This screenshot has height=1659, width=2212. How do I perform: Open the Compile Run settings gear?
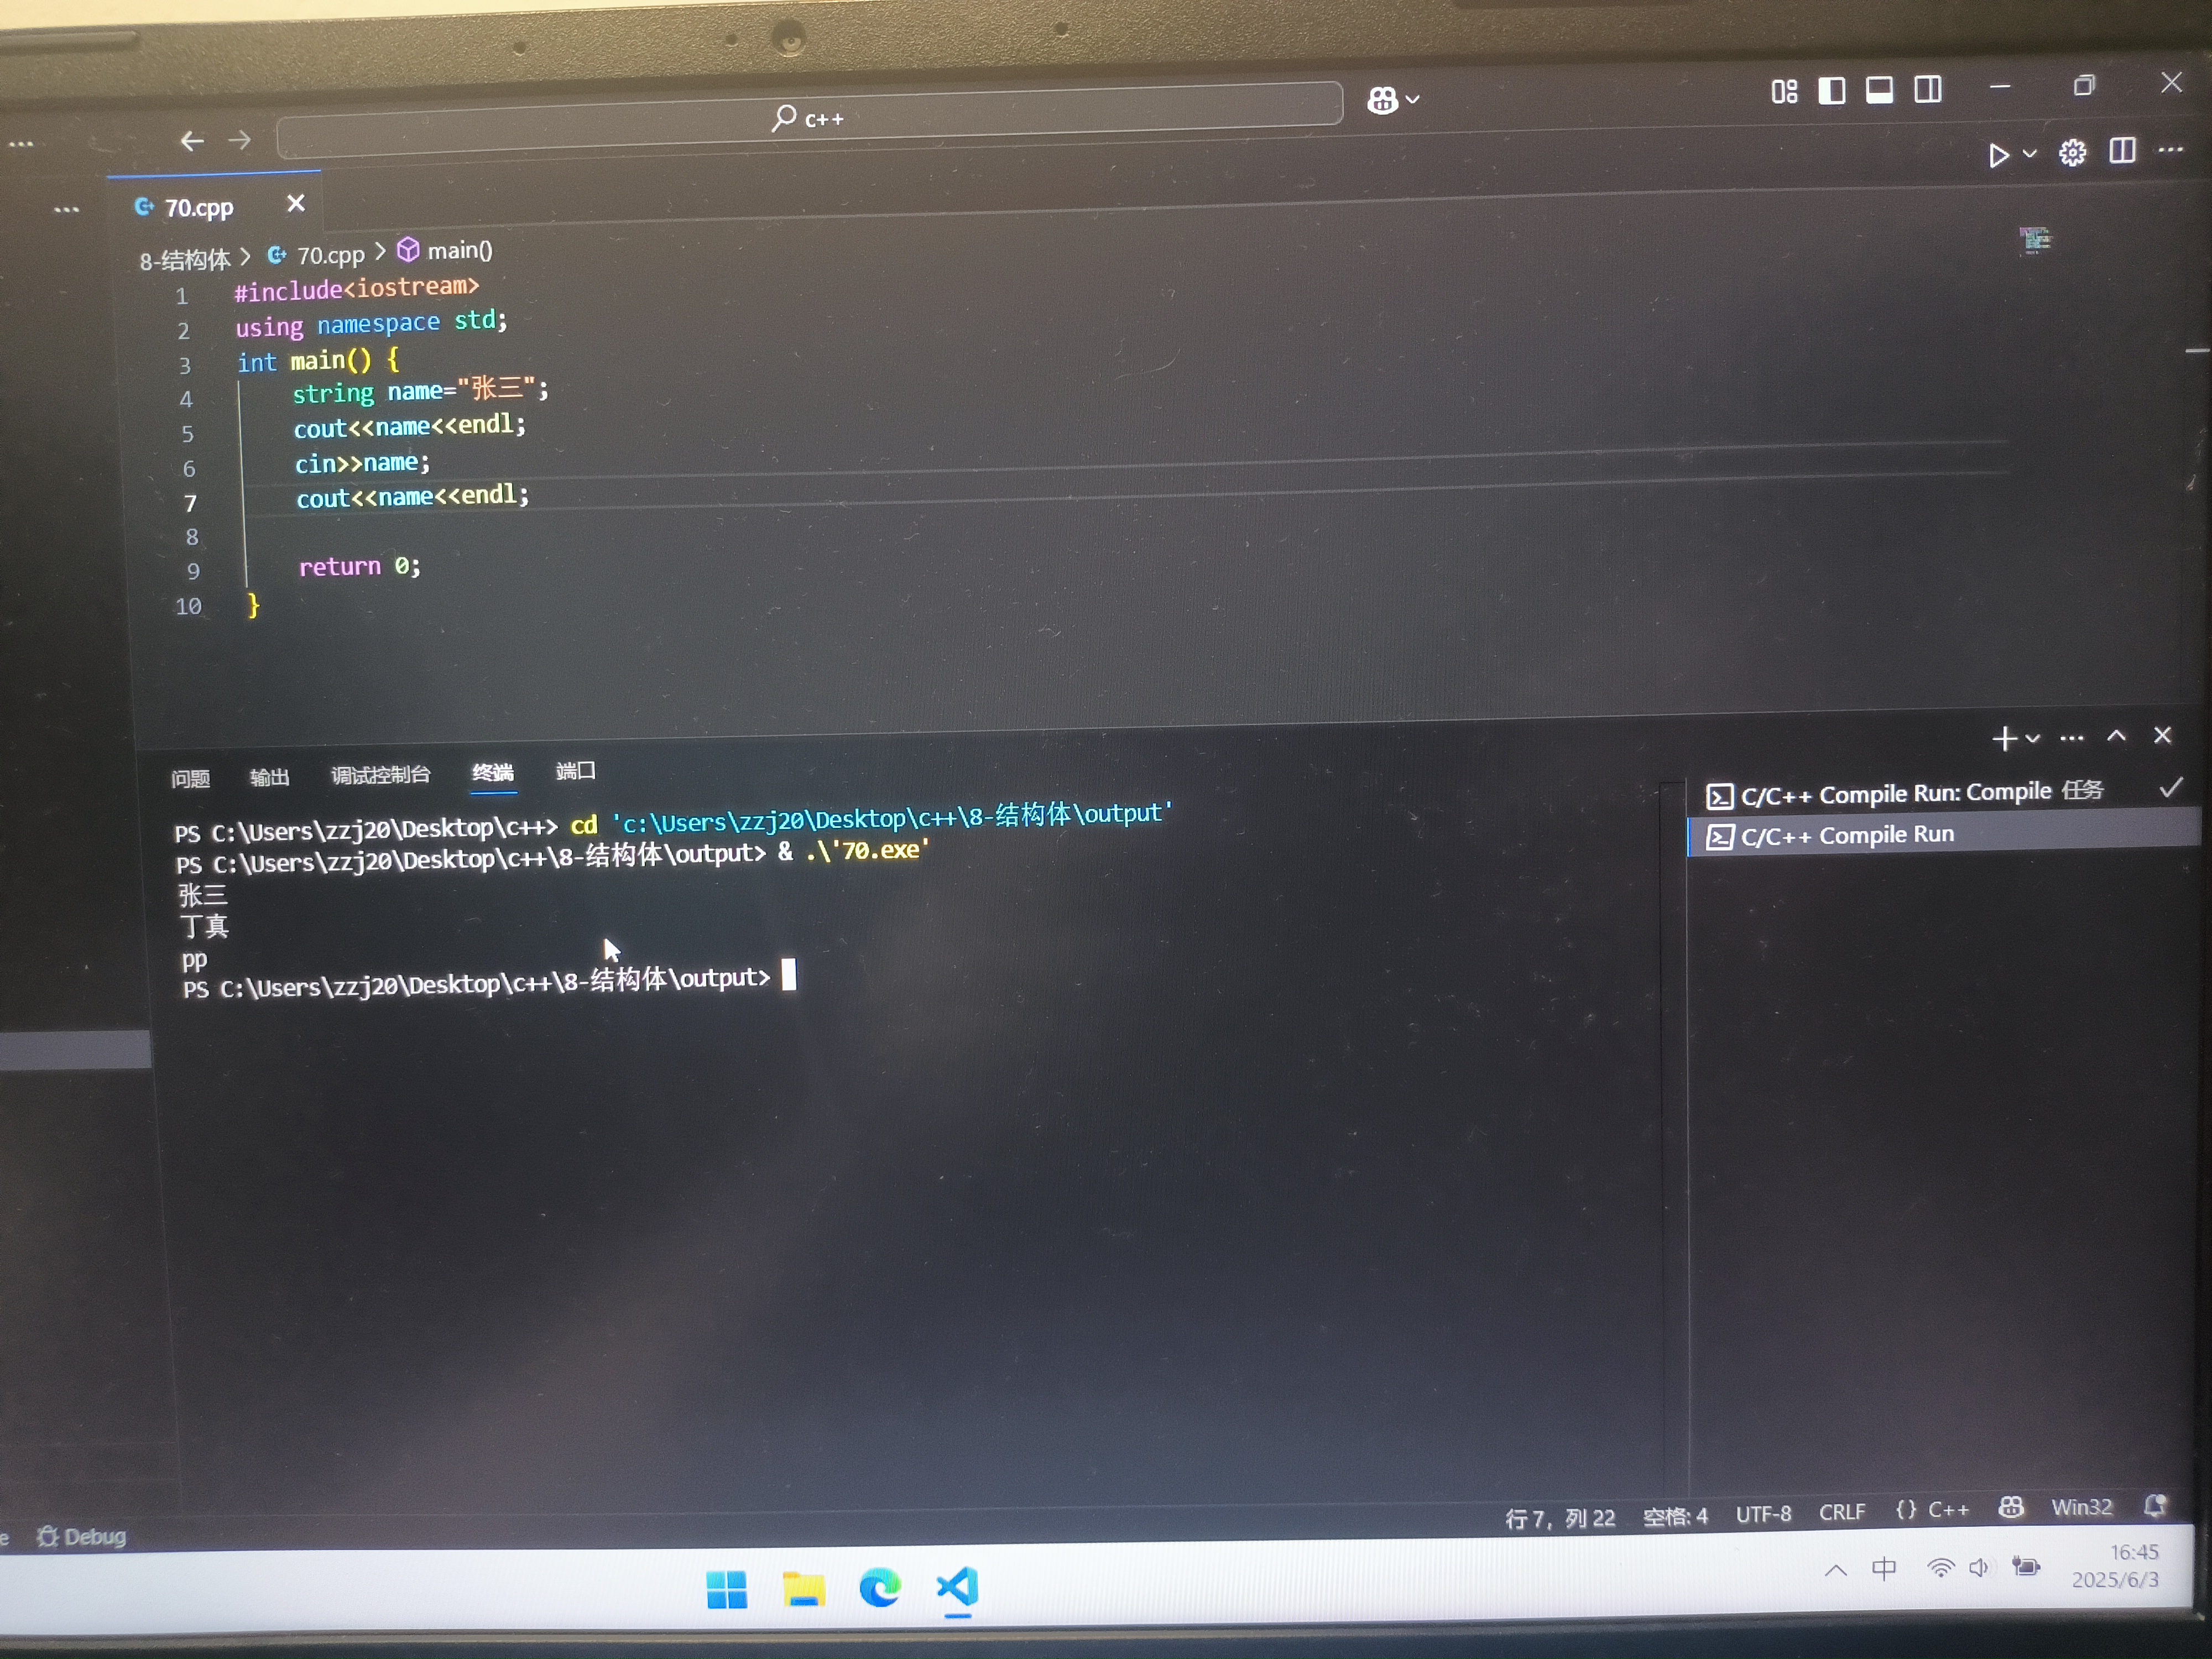[2072, 153]
